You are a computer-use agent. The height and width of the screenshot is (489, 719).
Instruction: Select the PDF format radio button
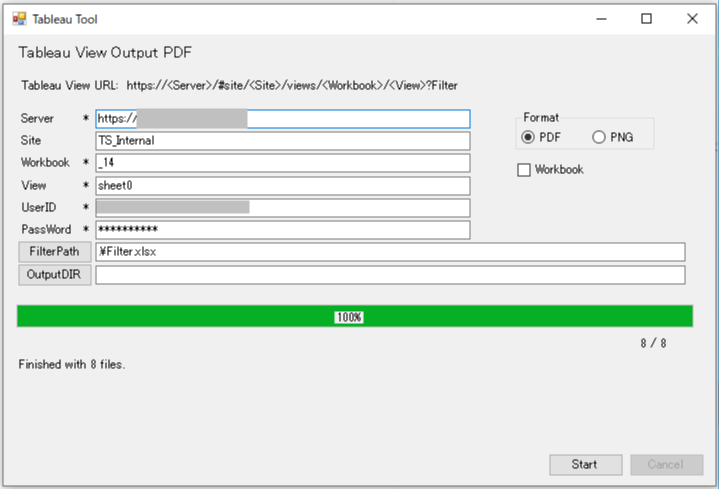(541, 137)
